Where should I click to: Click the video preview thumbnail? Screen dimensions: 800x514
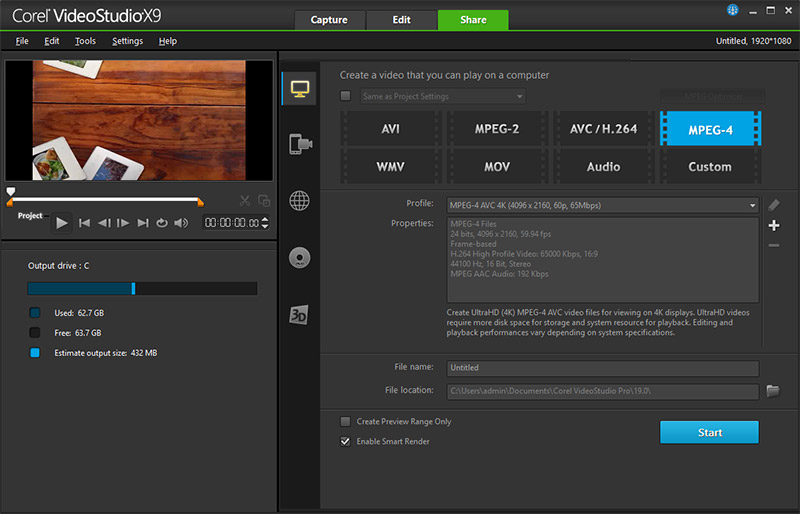139,120
